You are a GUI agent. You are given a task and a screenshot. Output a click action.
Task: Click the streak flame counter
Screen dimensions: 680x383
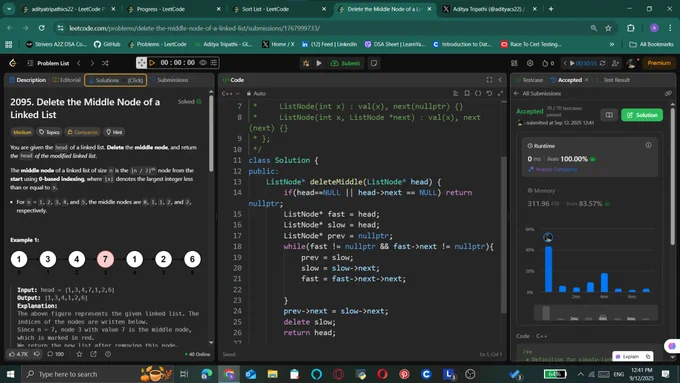click(x=548, y=63)
